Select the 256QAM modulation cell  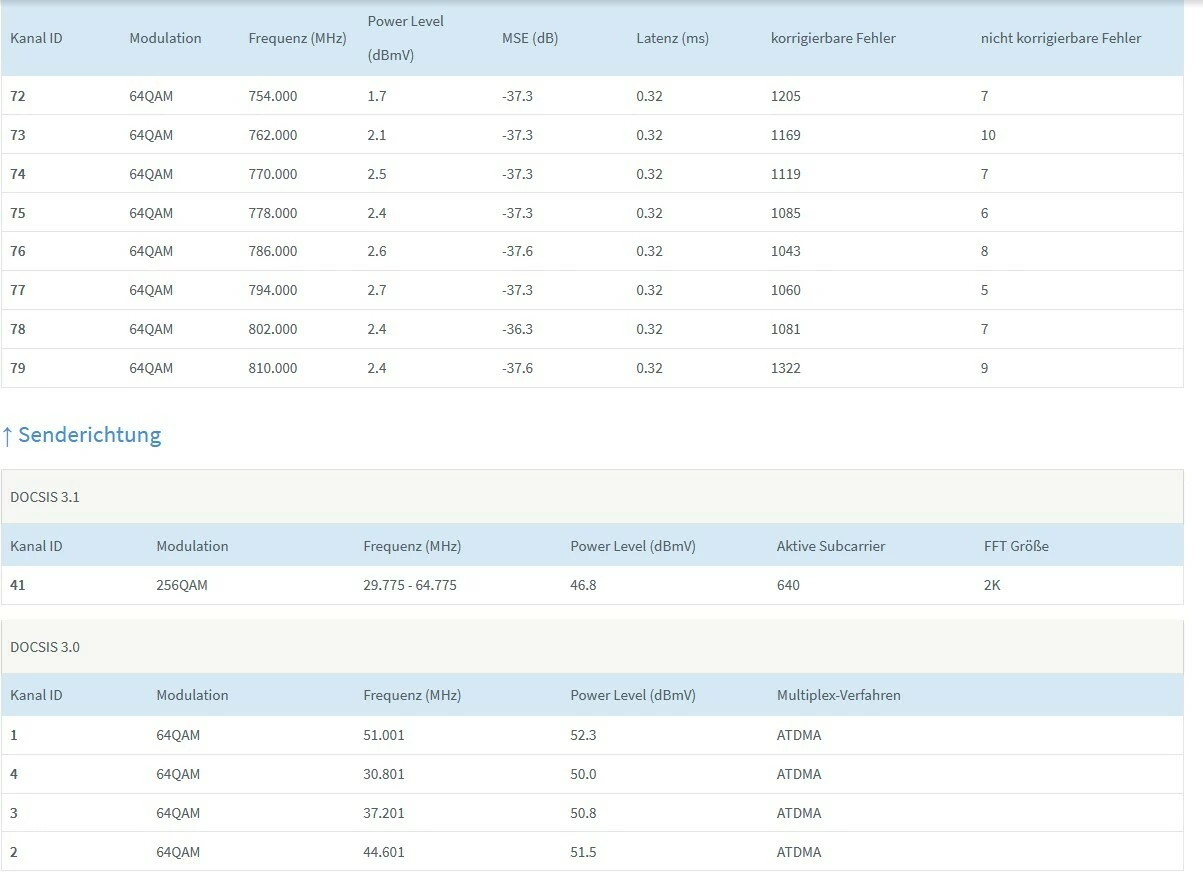(x=182, y=585)
